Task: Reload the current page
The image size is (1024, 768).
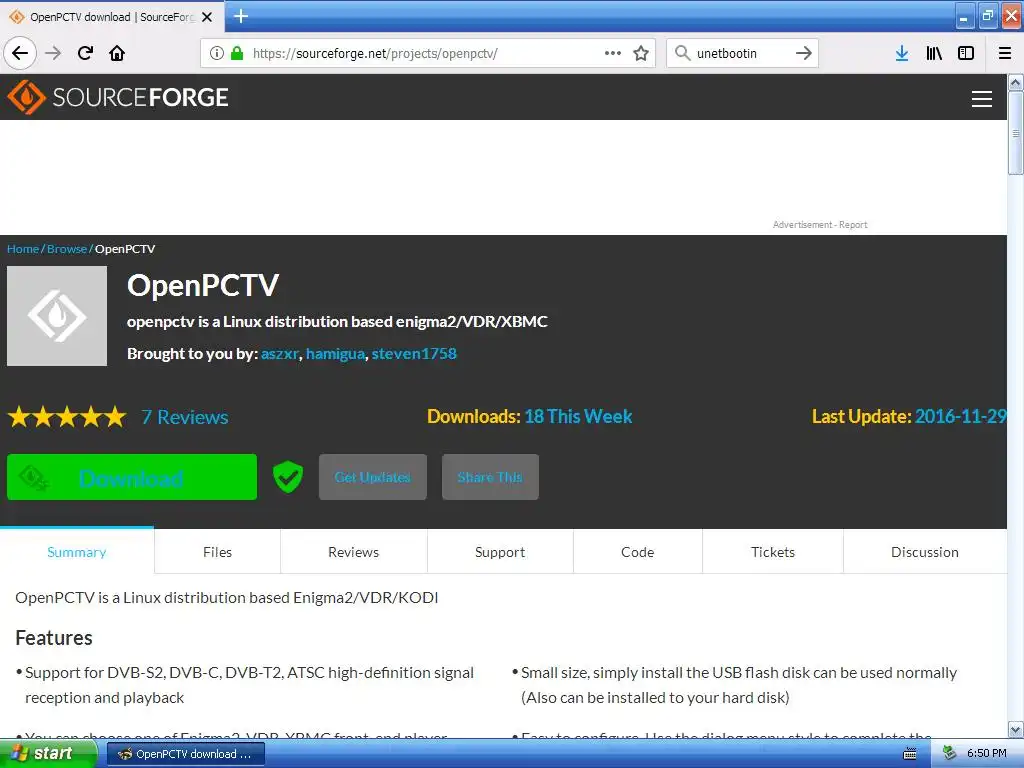Action: coord(85,53)
